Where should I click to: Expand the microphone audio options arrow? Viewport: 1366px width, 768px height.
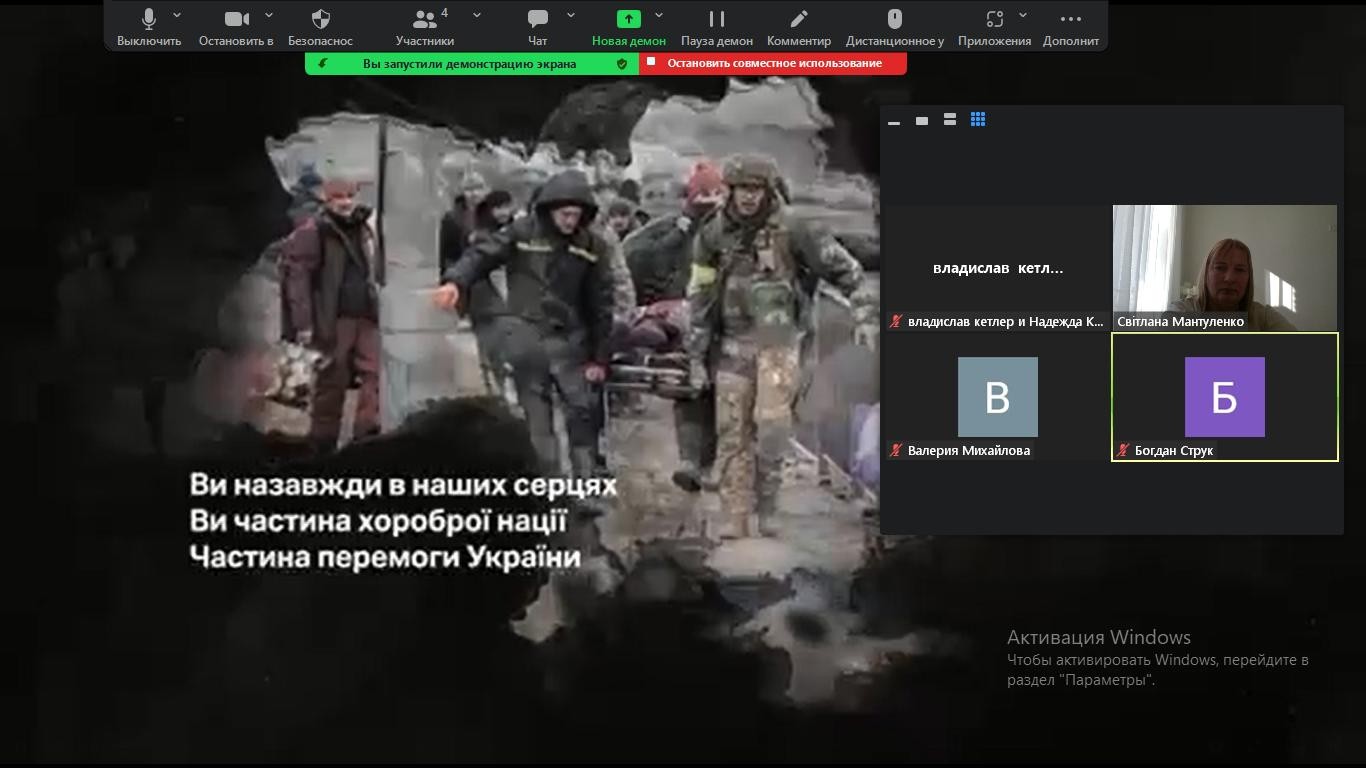(x=177, y=15)
